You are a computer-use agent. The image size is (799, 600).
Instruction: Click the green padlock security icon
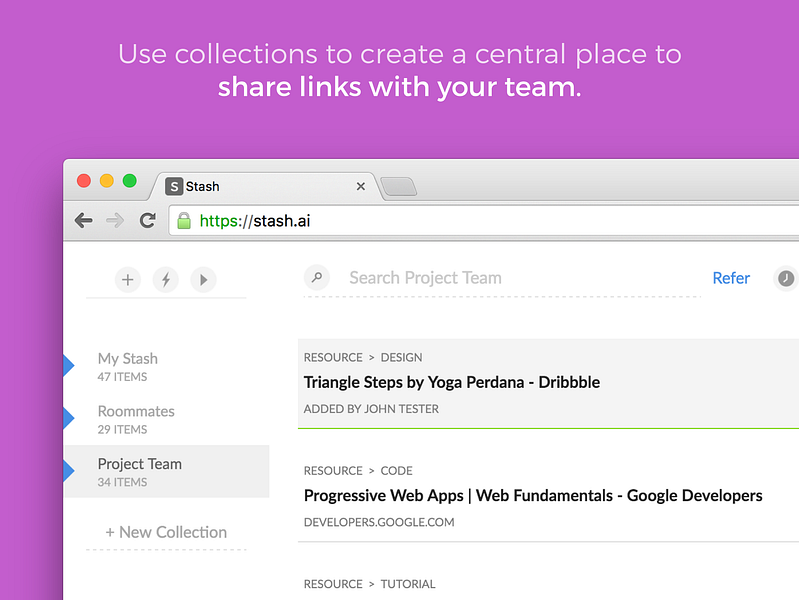pyautogui.click(x=184, y=221)
